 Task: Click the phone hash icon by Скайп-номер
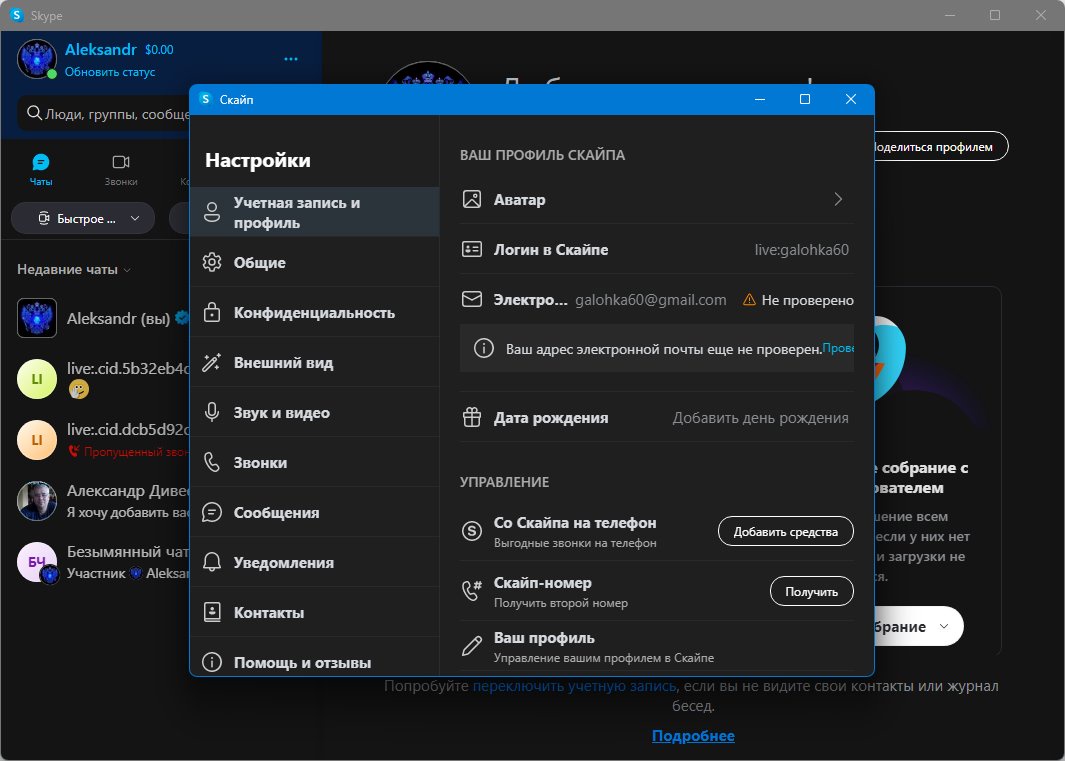click(471, 591)
